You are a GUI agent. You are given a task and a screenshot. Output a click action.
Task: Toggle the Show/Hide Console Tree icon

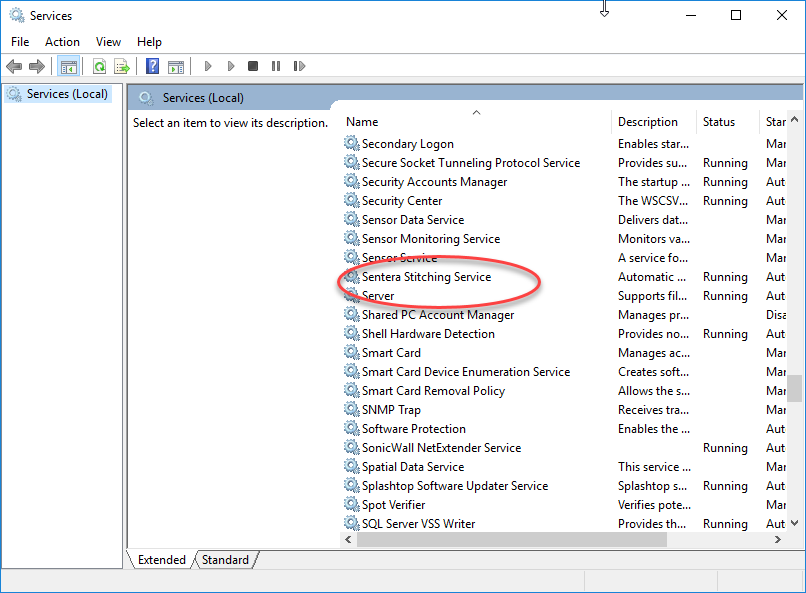(68, 67)
